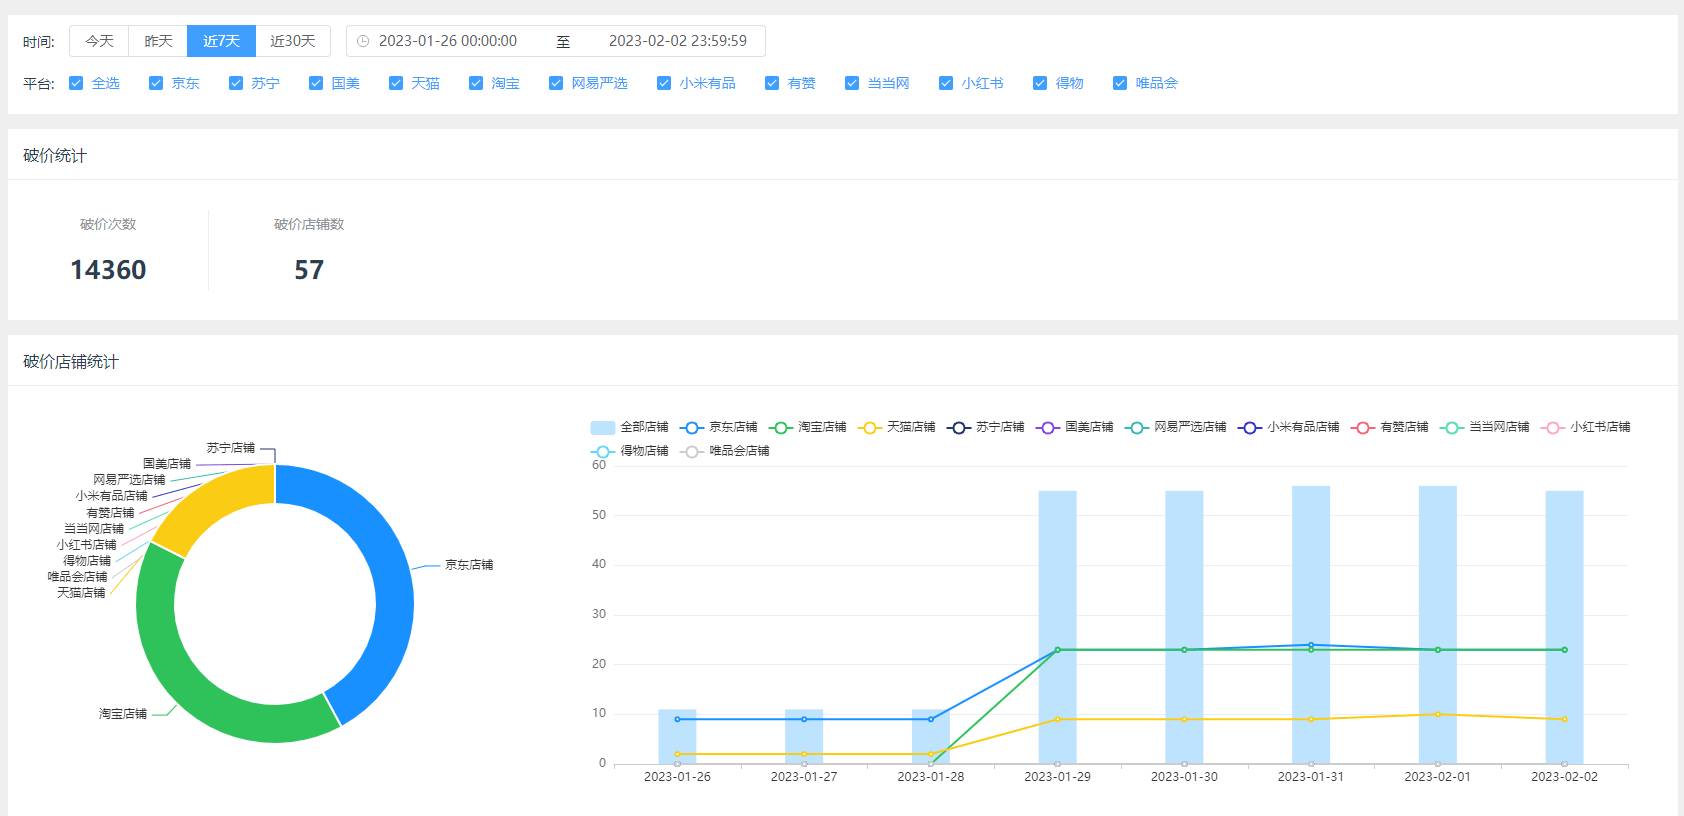Viewport: 1684px width, 816px height.
Task: Uncheck the 小米有品 platform checkbox
Action: click(x=664, y=83)
